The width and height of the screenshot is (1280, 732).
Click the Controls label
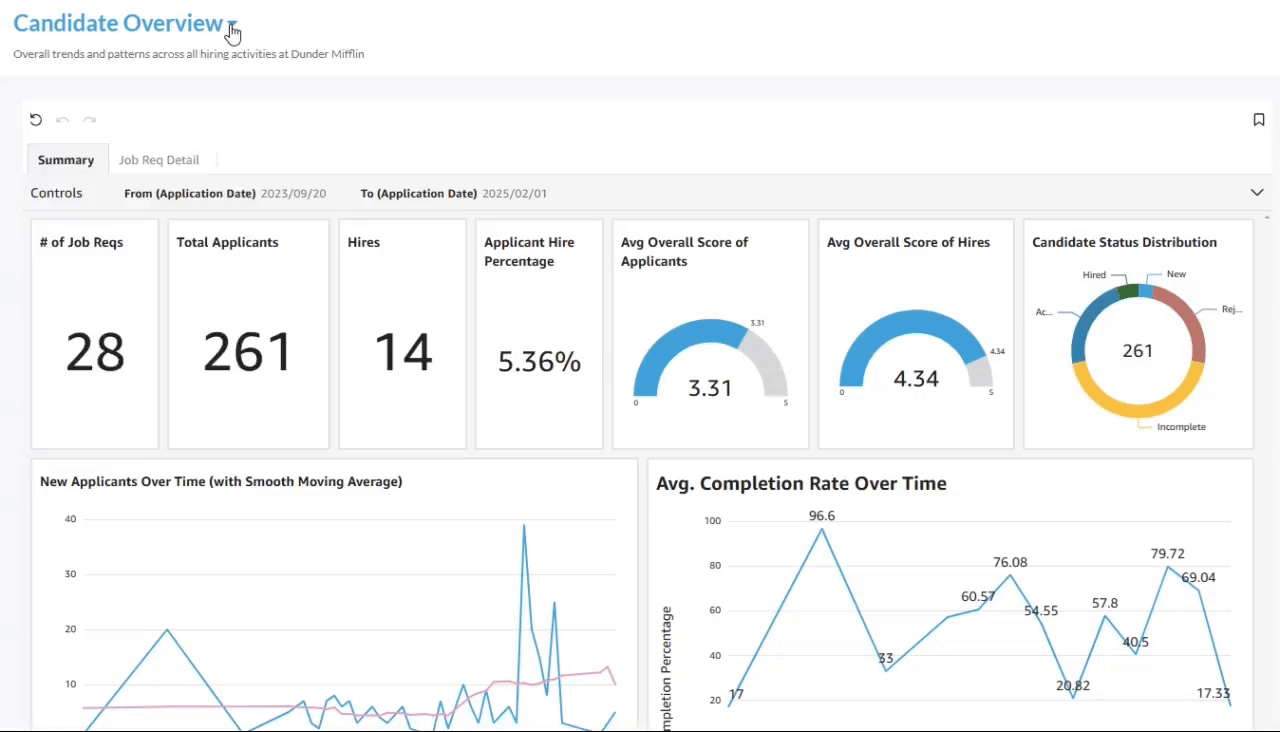pos(56,193)
